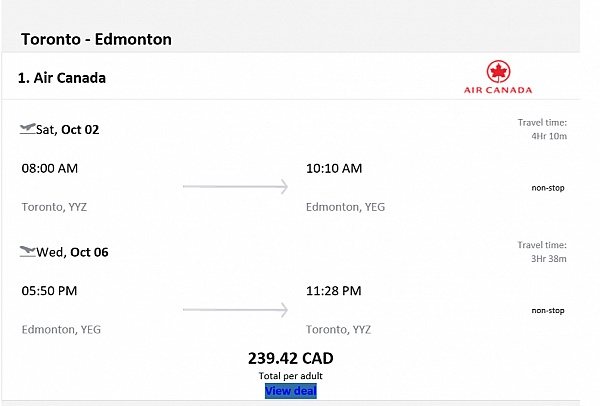Viewport: 600px width, 406px height.
Task: Click the 11:28 PM return arrival time
Action: tap(333, 291)
